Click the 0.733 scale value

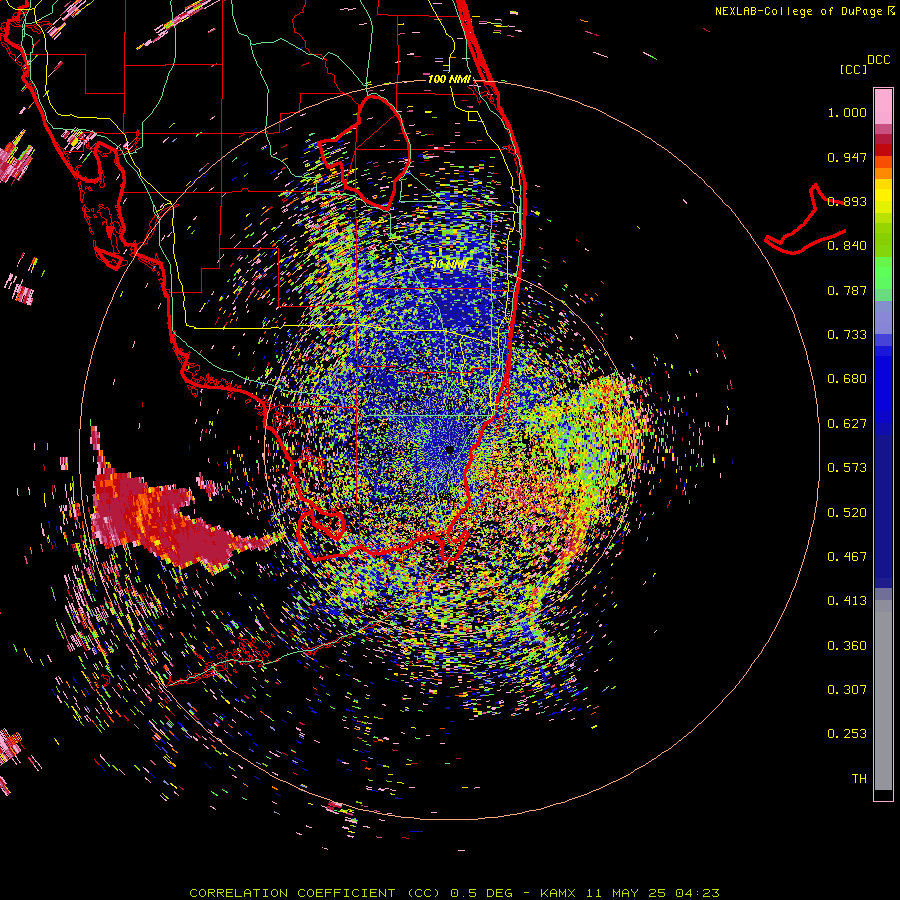click(x=847, y=335)
